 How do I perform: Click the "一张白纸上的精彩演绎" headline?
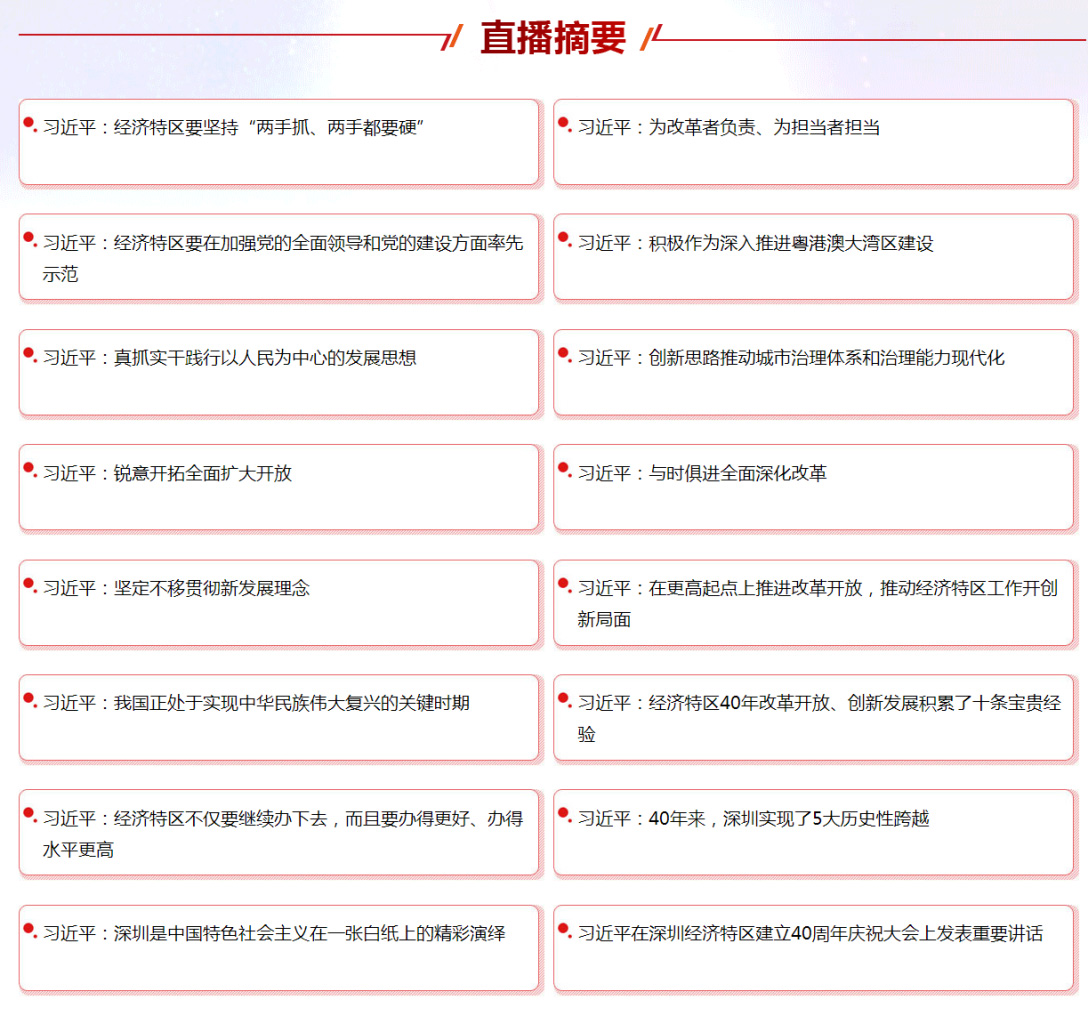tap(274, 934)
